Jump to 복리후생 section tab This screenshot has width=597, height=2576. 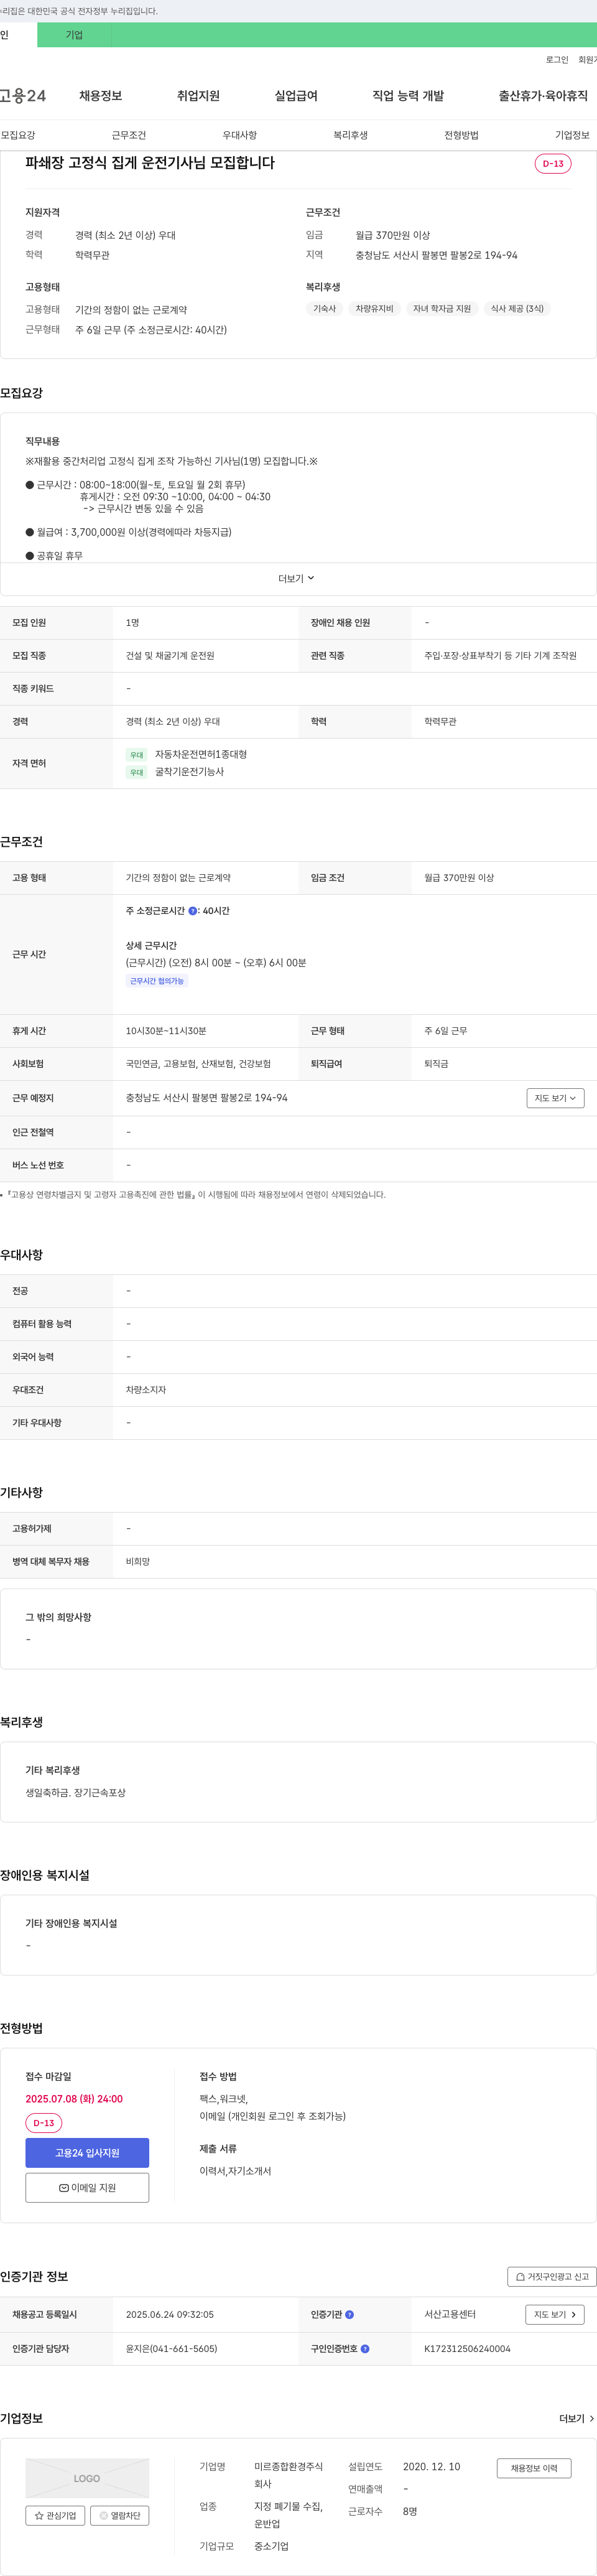[351, 135]
